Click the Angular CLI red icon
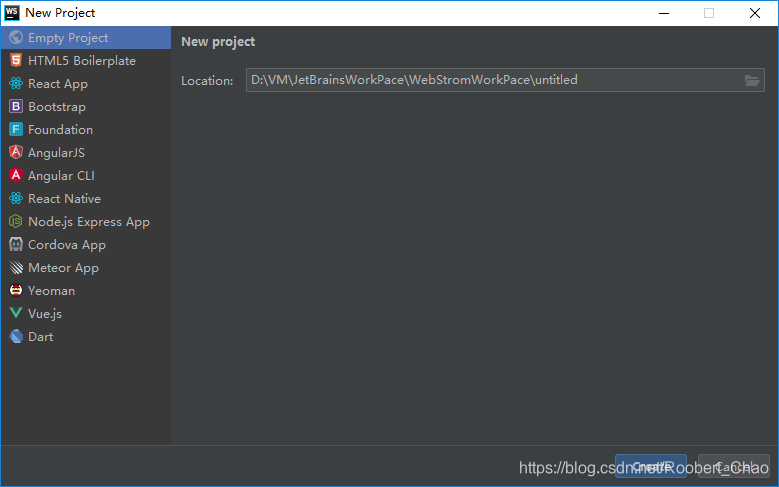Image resolution: width=779 pixels, height=487 pixels. [16, 175]
